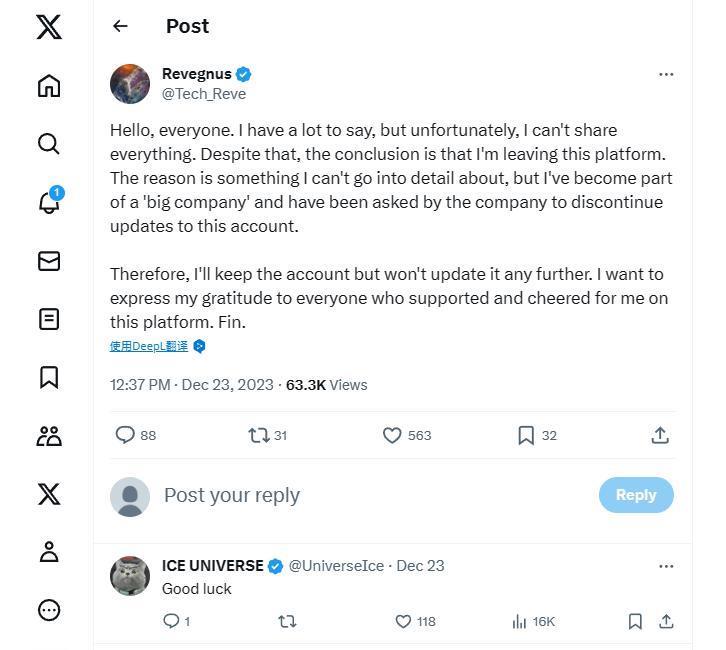This screenshot has width=726, height=650.
Task: Repost the Revegnus post
Action: 258,435
